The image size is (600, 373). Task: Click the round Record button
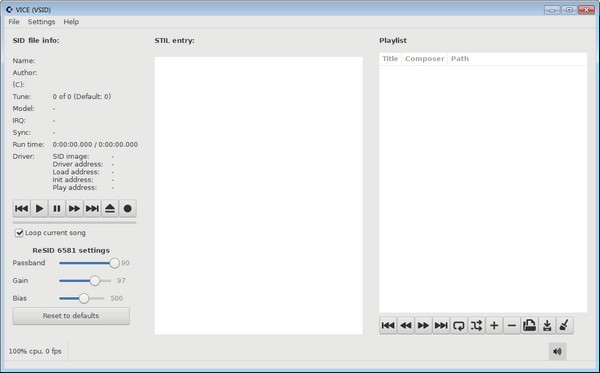[x=127, y=208]
